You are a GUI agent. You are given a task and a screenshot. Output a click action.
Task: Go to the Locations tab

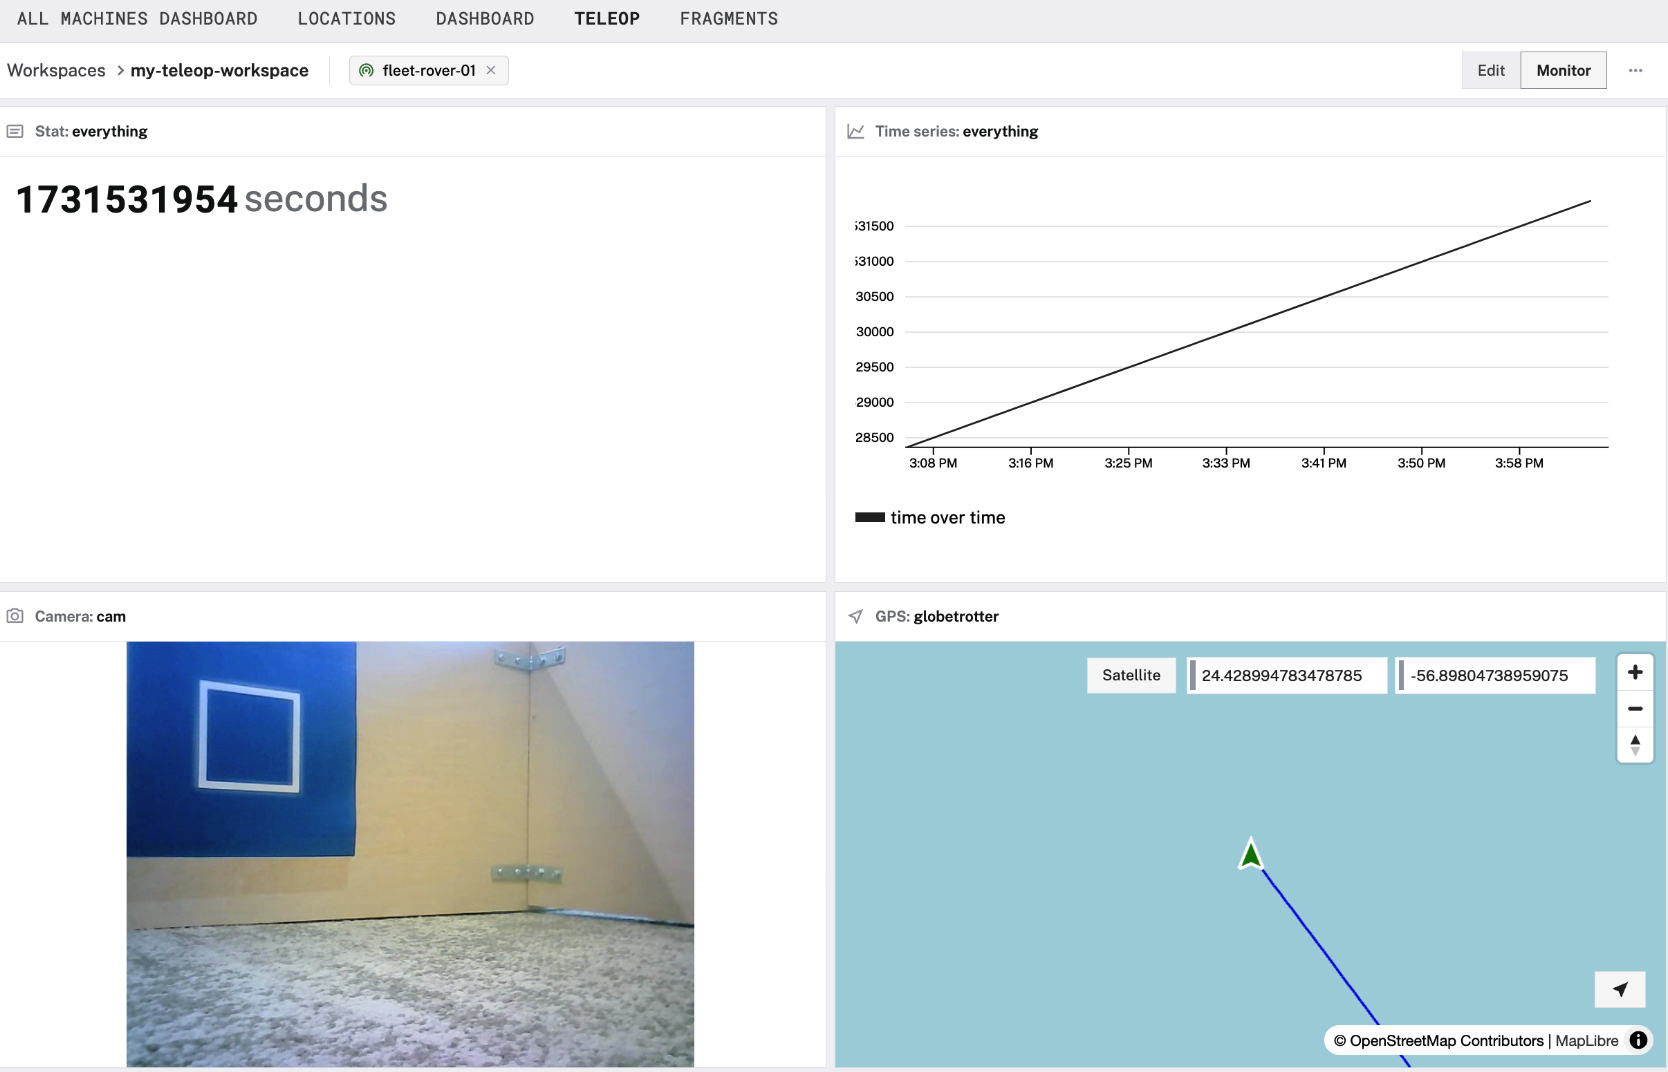346,19
